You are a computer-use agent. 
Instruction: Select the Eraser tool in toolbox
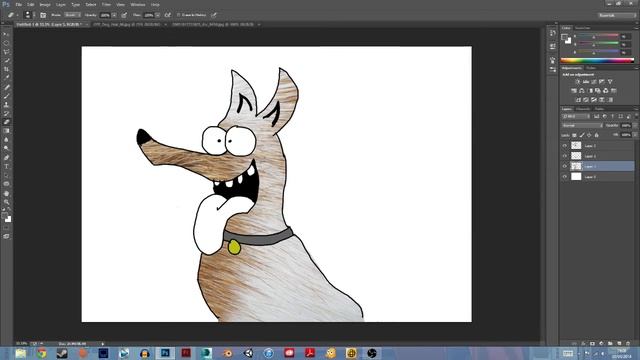coord(6,122)
